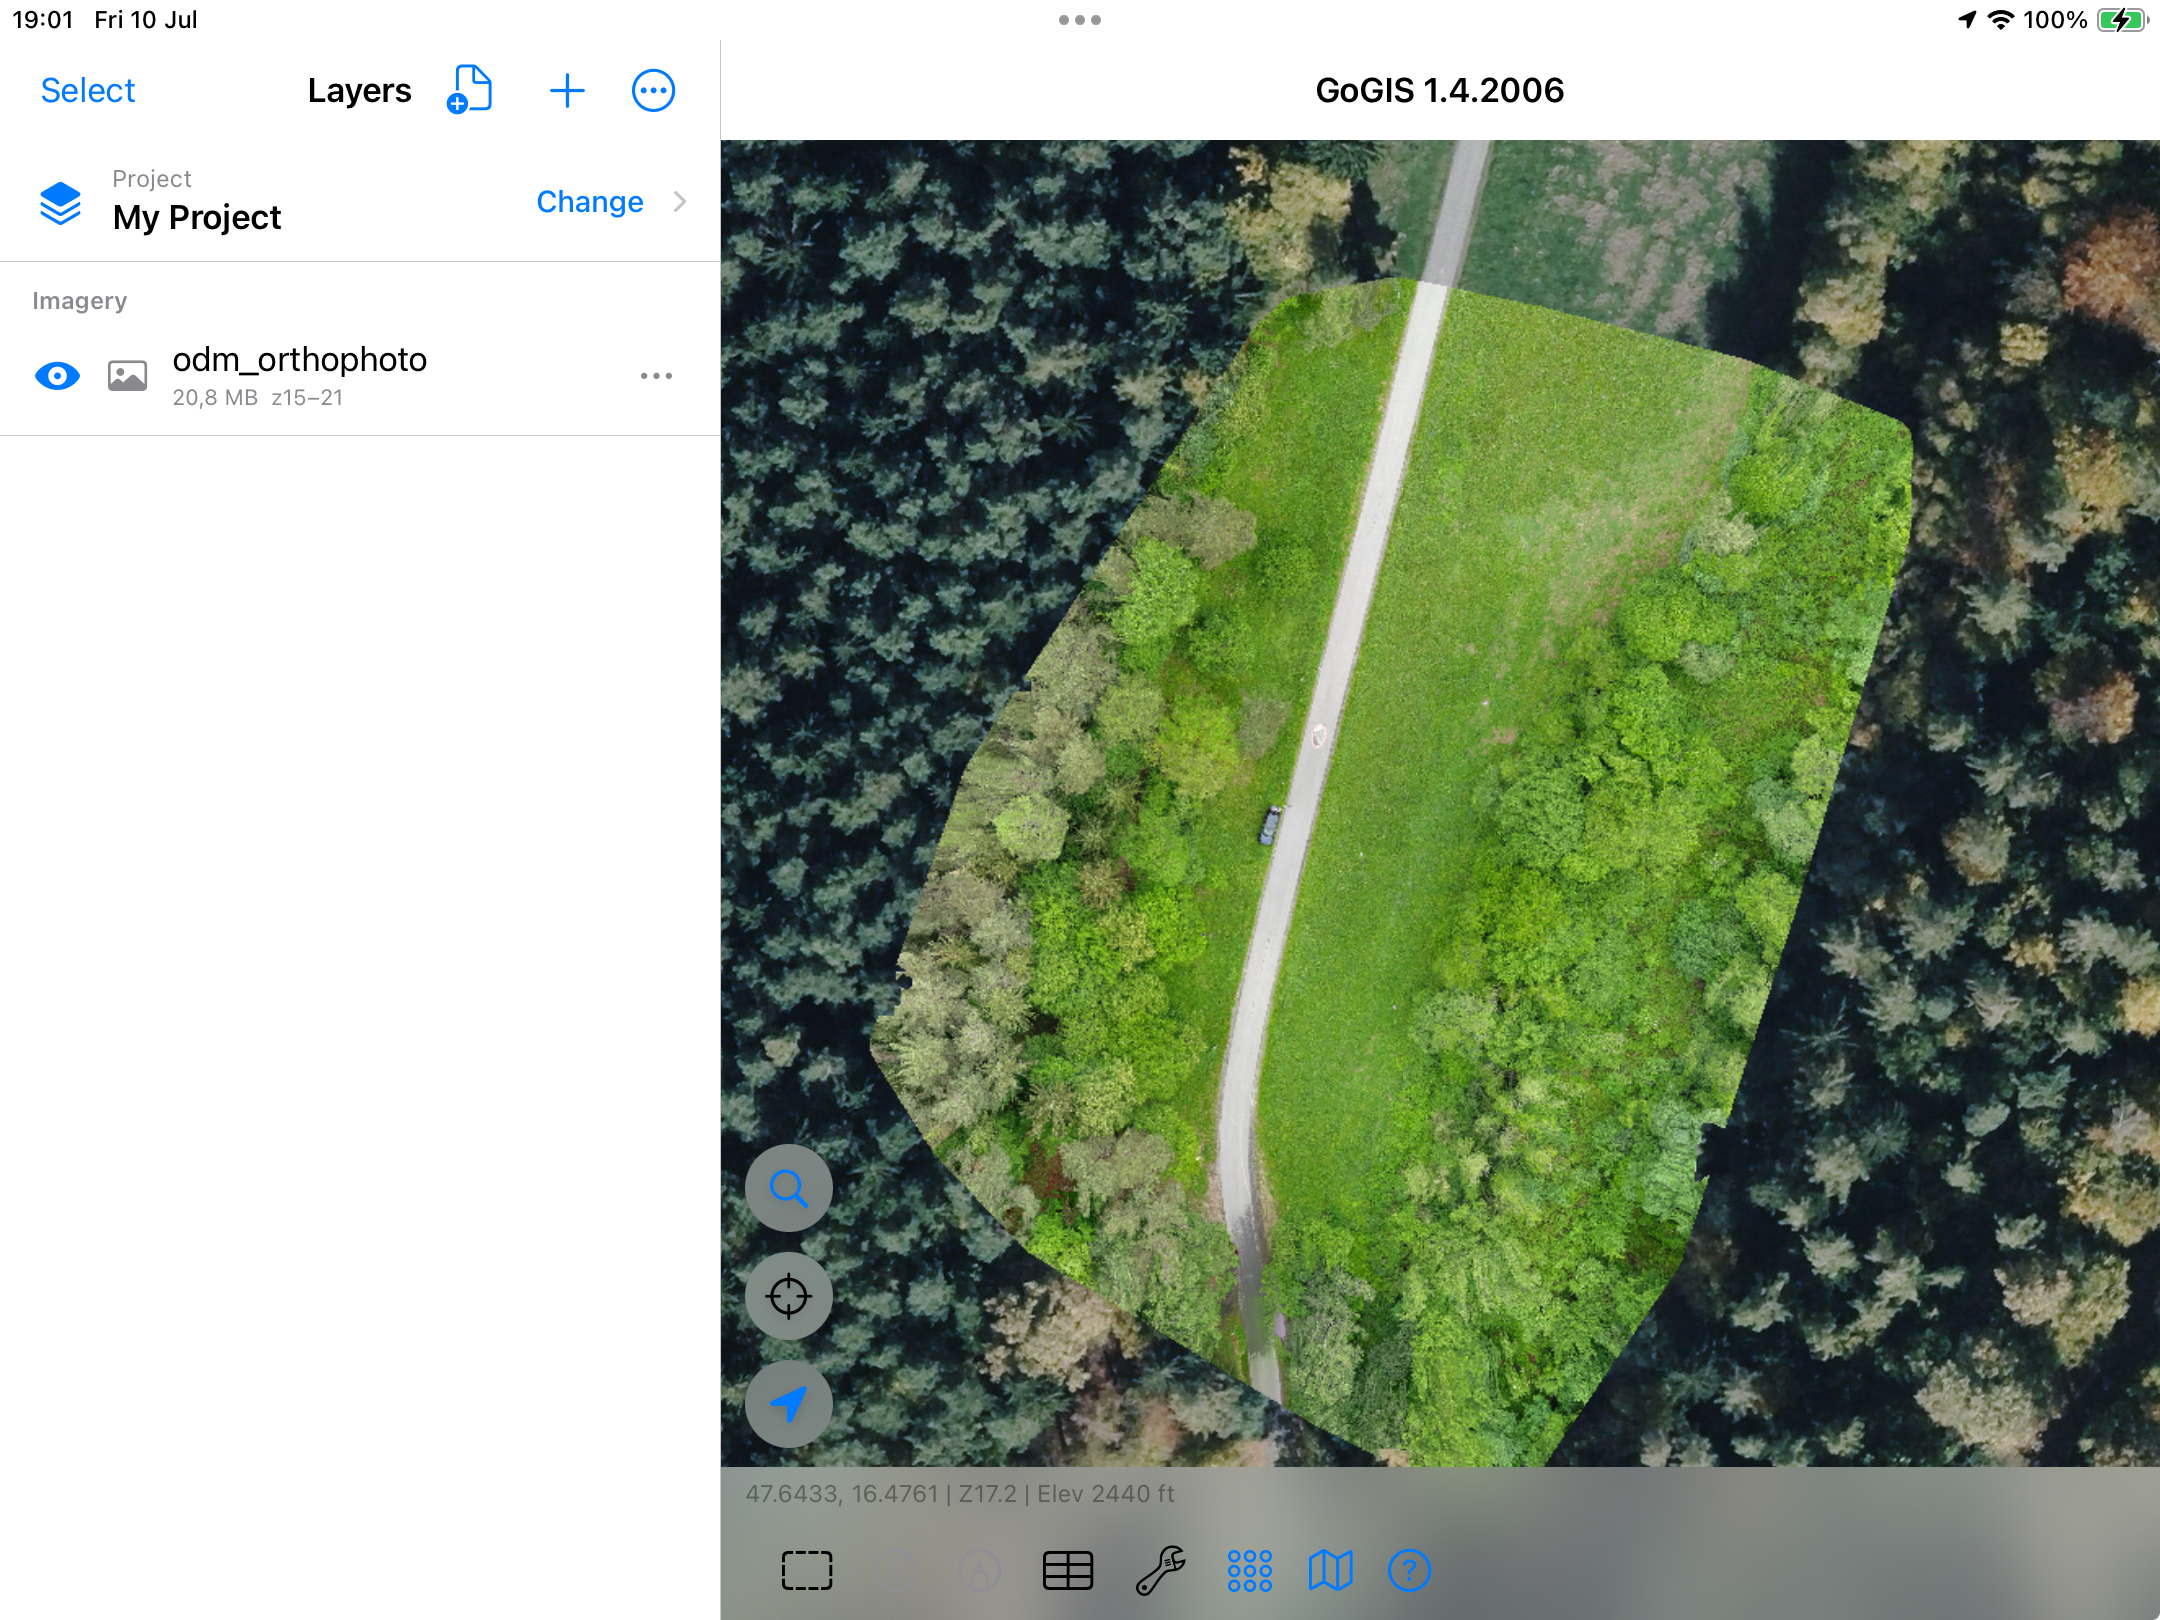
Task: Open help question mark icon
Action: (1410, 1570)
